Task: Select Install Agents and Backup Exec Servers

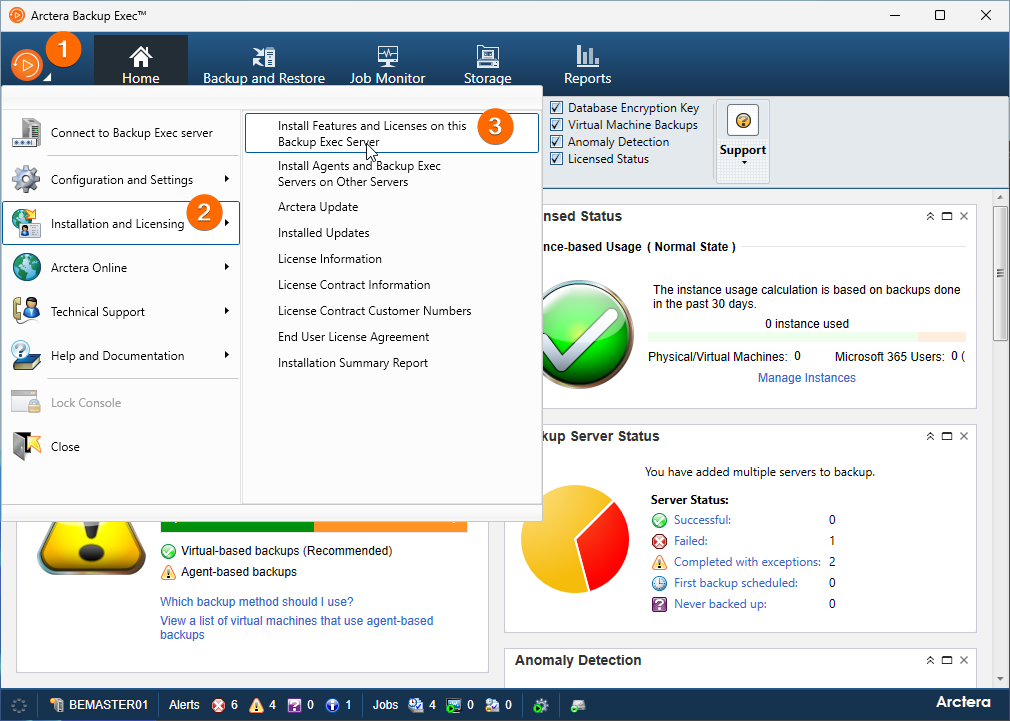Action: [x=359, y=173]
